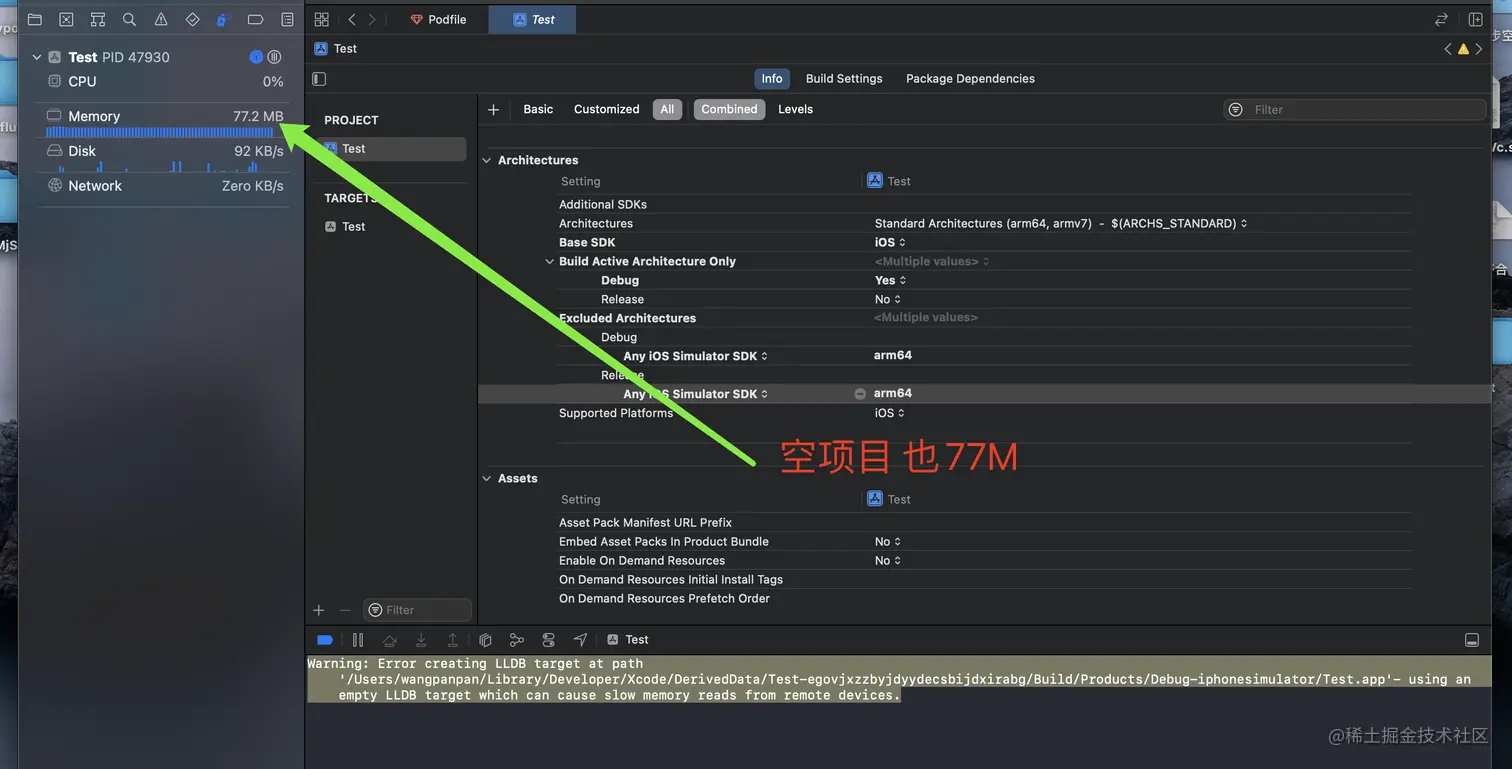Select the Debug navigator icon
Viewport: 1512px width, 769px height.
coord(224,19)
